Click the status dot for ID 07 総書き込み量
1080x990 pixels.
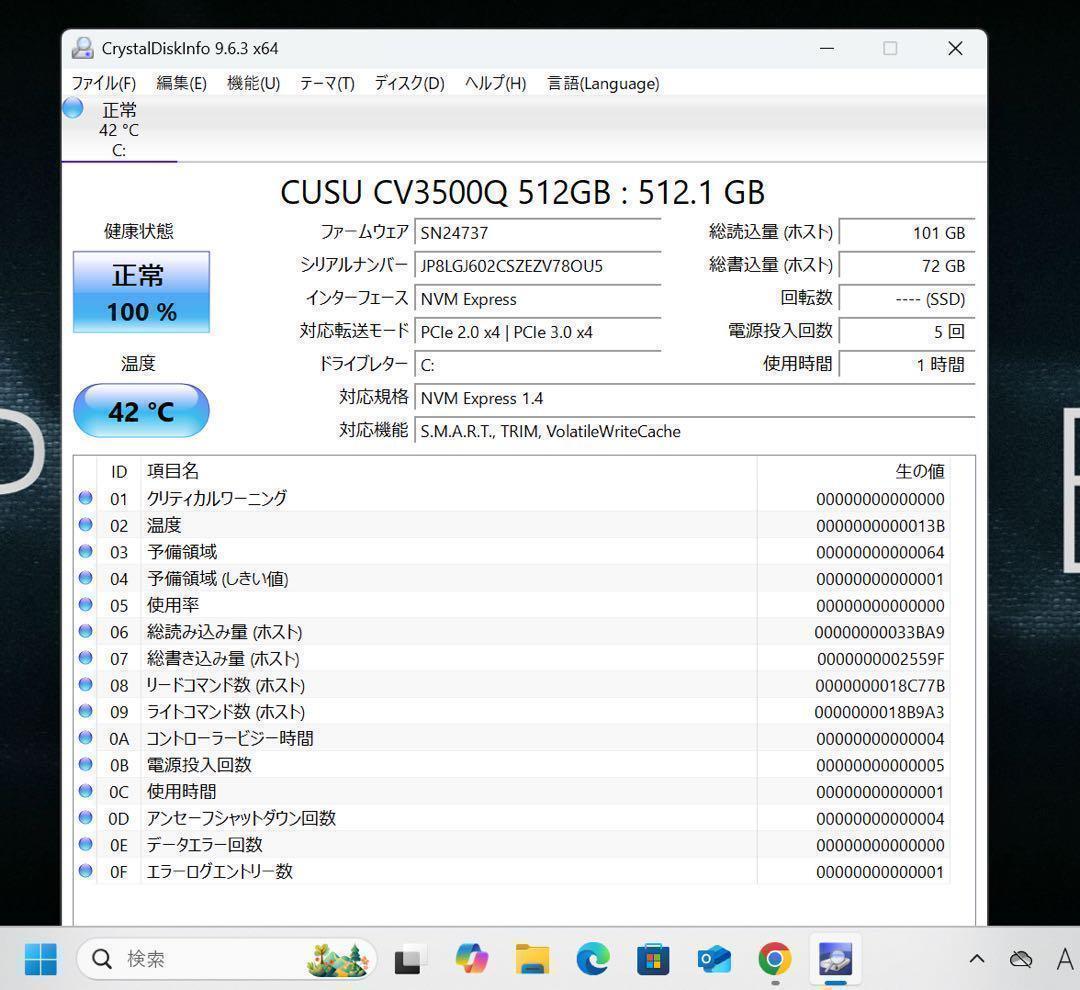85,657
